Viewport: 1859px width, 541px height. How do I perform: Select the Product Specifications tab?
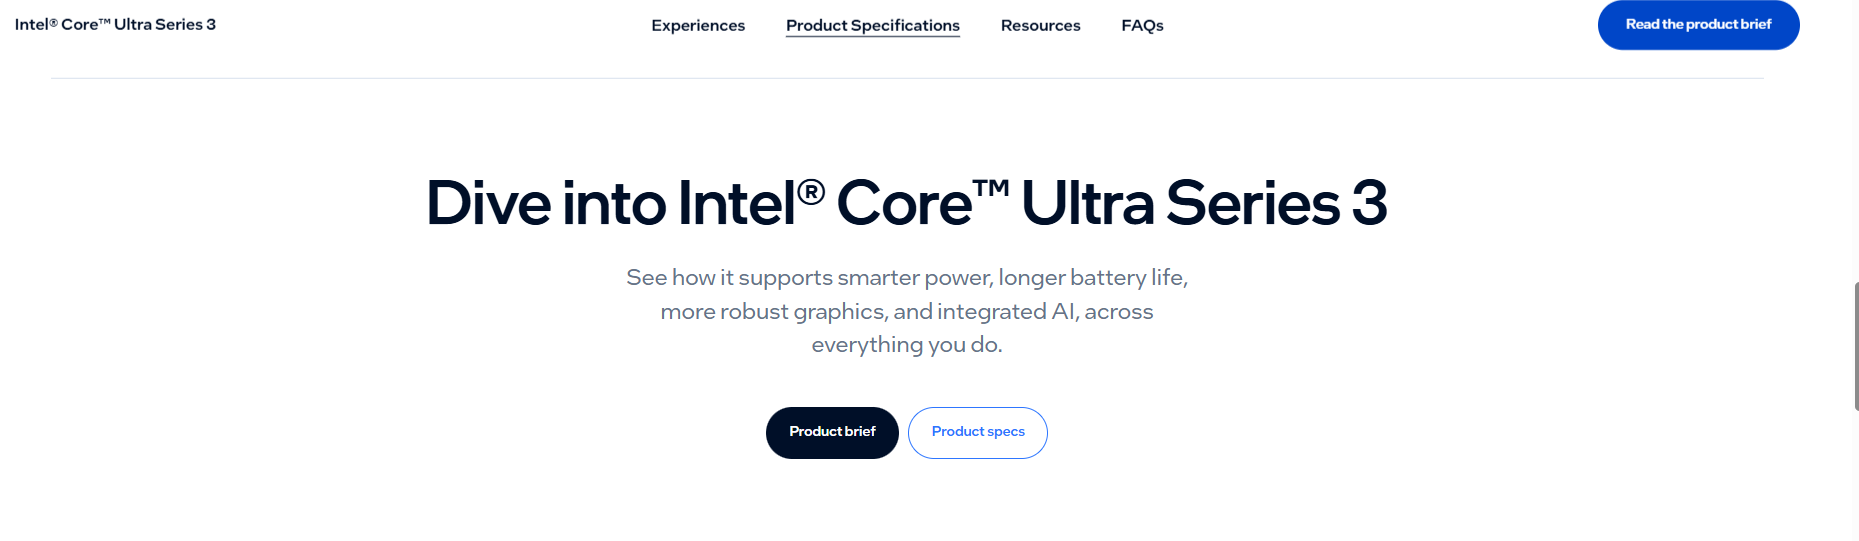tap(872, 25)
